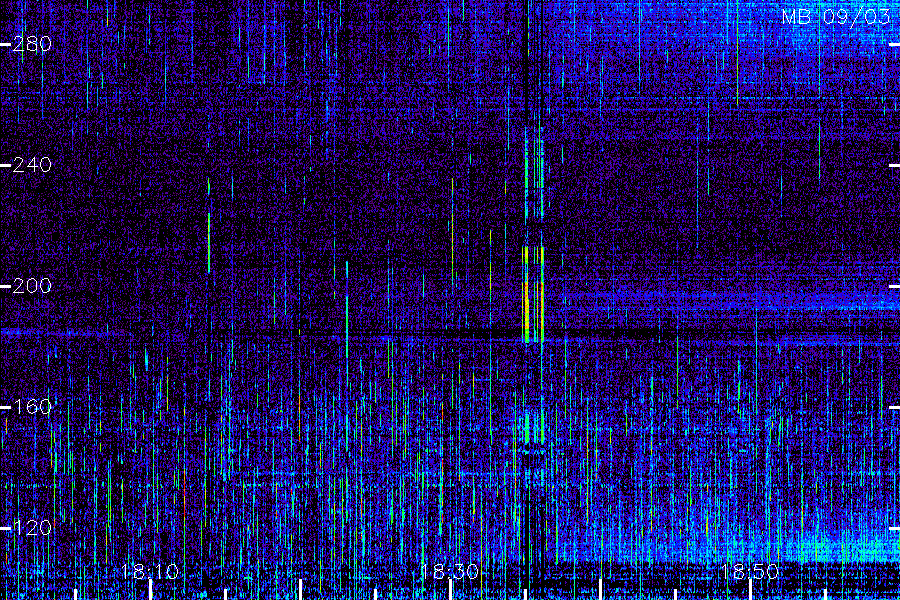900x600 pixels.
Task: Click the 280 frequency axis label
Action: (x=32, y=44)
